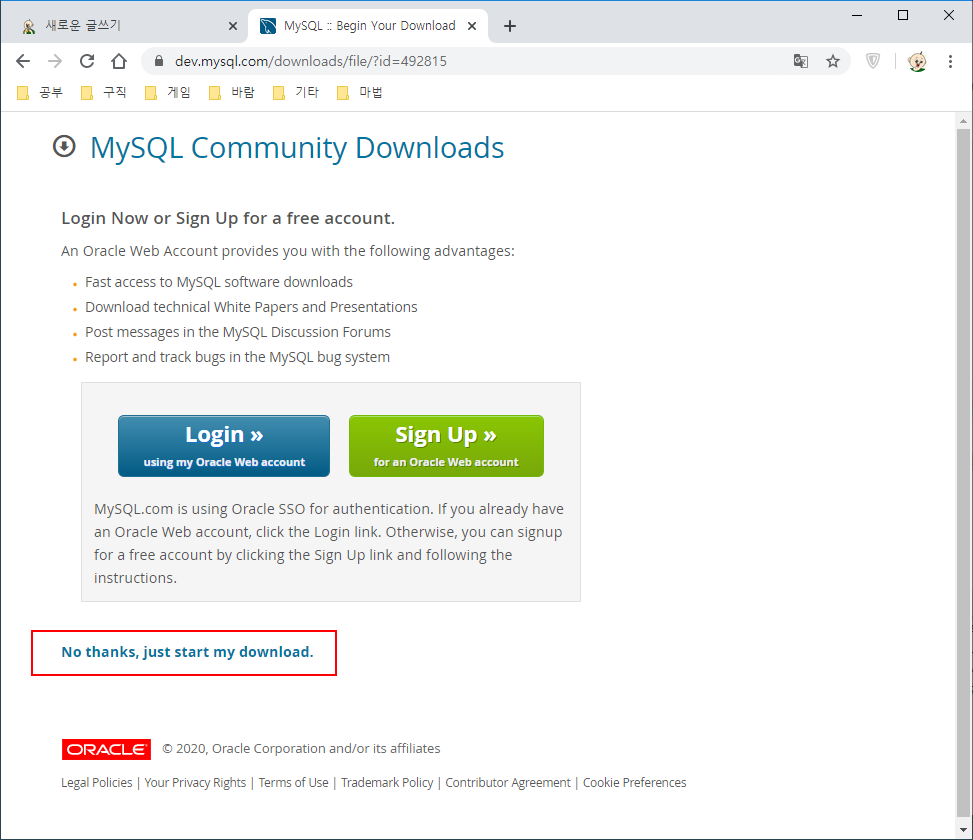Screen dimensions: 973x840
Task: Minimize the Chrome window
Action: pyautogui.click(x=857, y=16)
